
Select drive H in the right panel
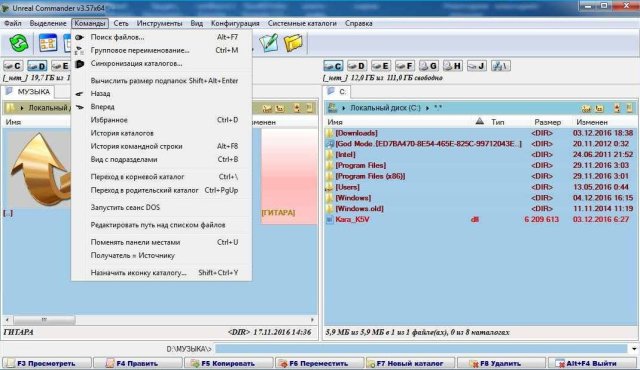pyautogui.click(x=453, y=66)
